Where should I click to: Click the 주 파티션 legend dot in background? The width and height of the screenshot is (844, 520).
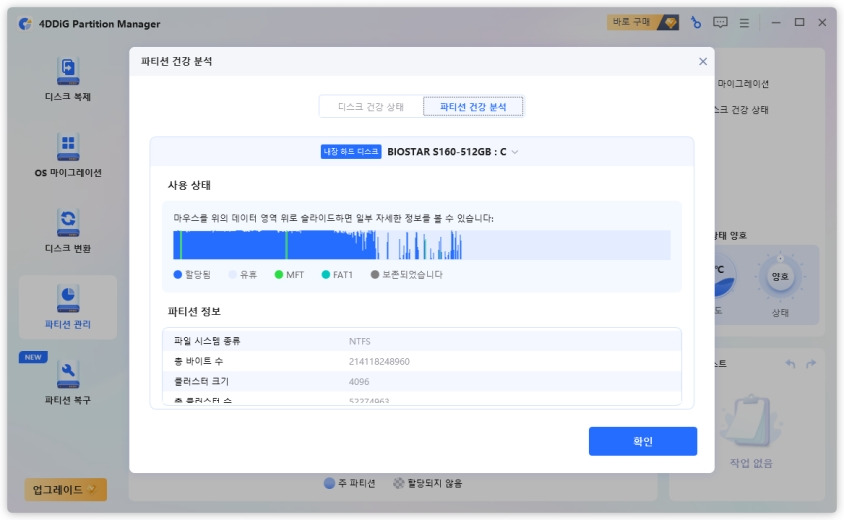[x=329, y=483]
